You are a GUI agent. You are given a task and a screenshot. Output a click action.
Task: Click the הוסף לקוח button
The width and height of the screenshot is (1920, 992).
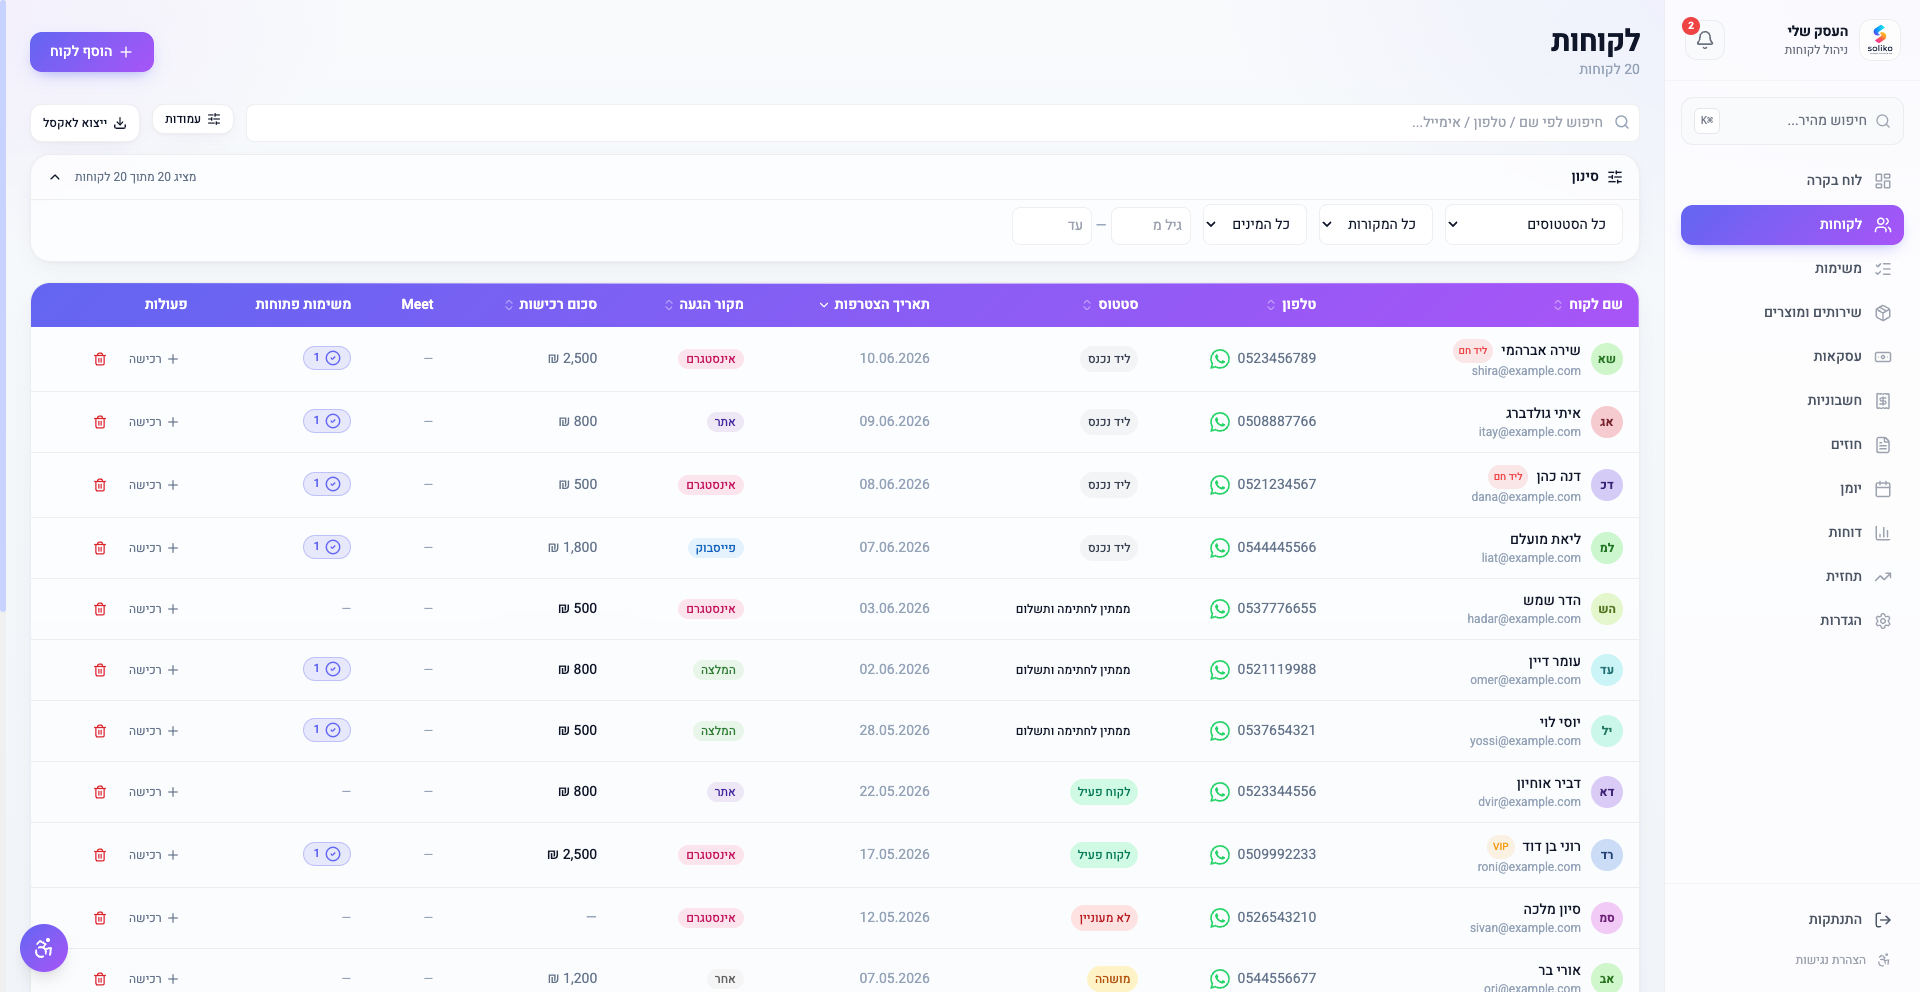92,52
